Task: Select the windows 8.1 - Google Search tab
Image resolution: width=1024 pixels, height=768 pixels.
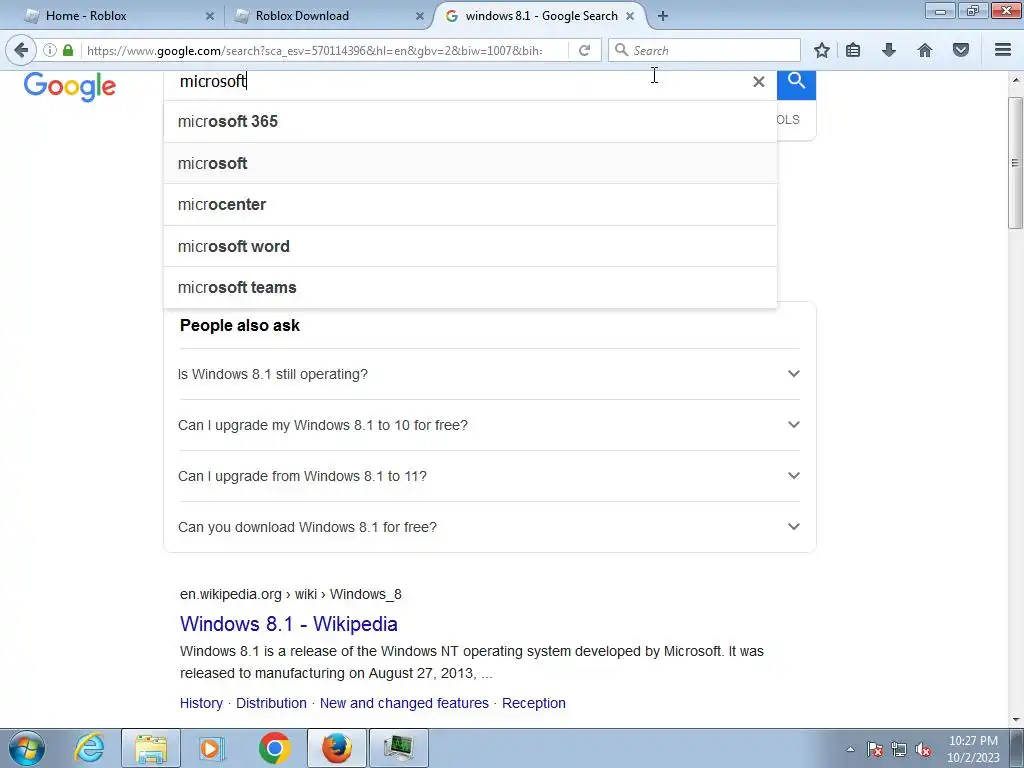Action: 541,16
